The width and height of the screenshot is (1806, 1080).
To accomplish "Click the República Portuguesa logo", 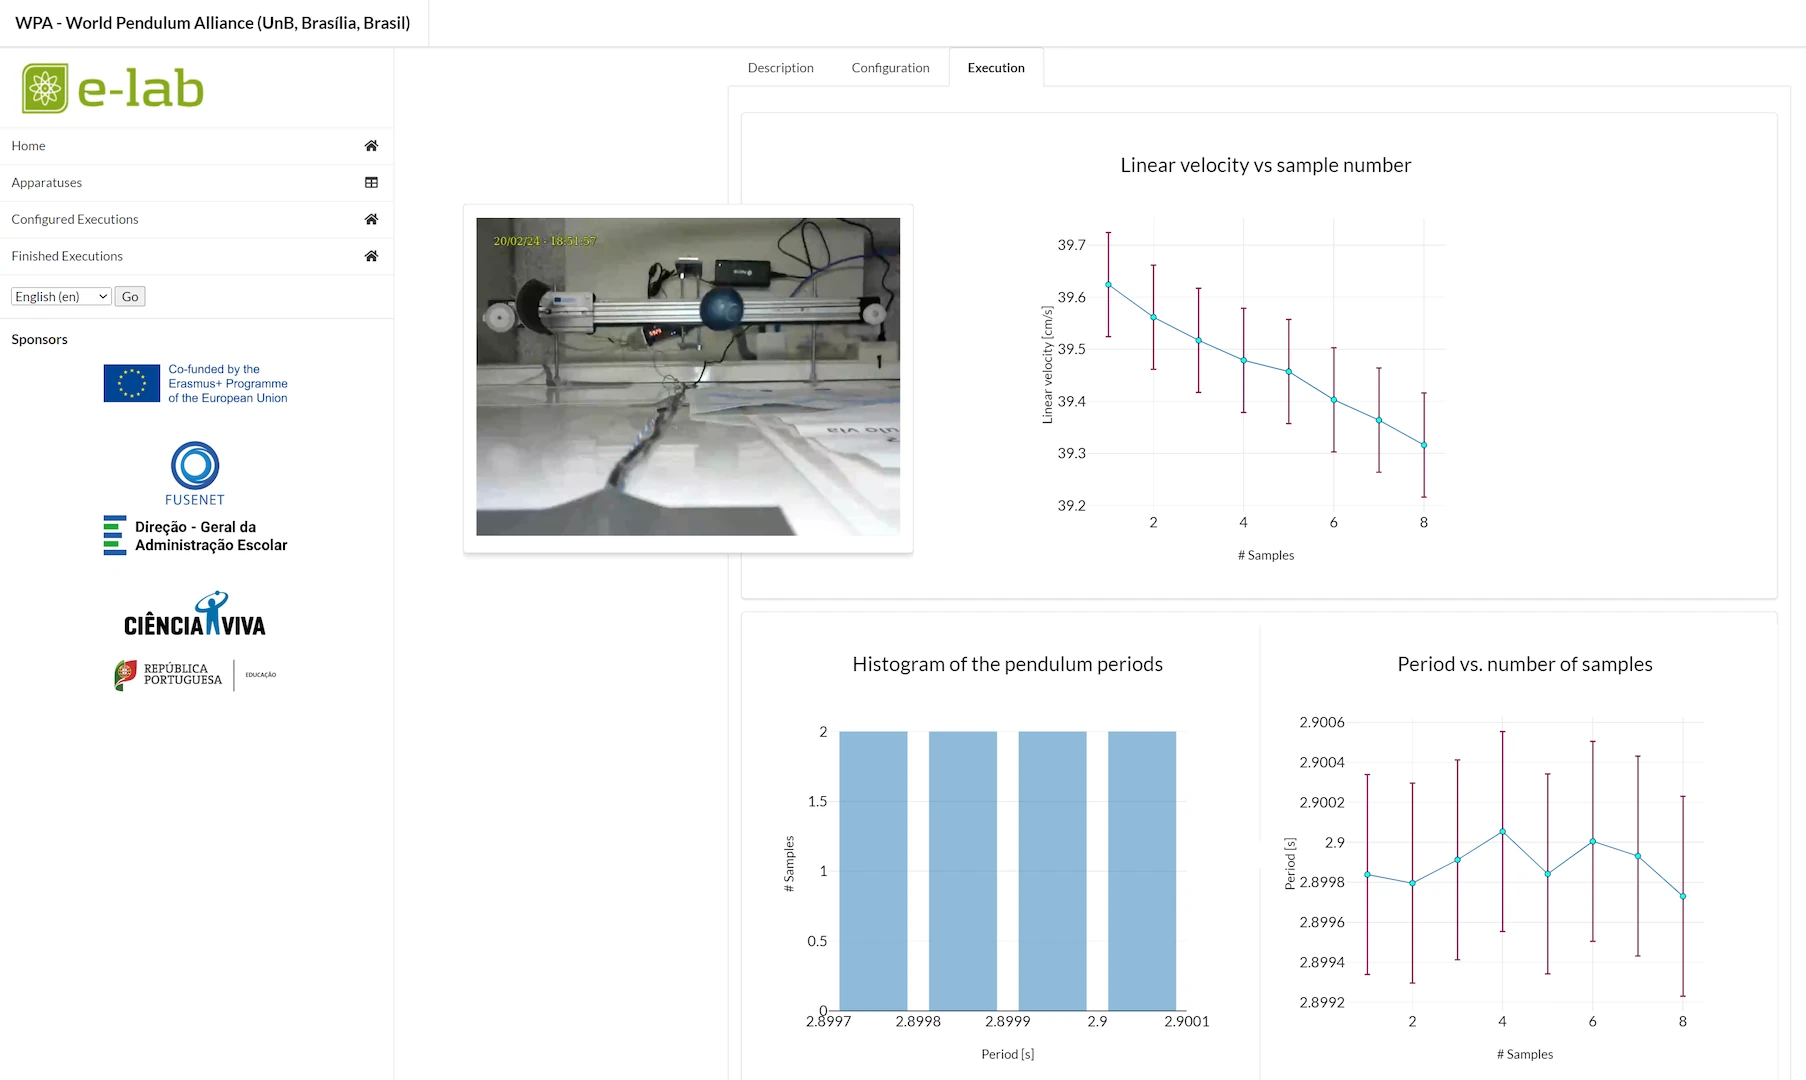I will coord(170,675).
